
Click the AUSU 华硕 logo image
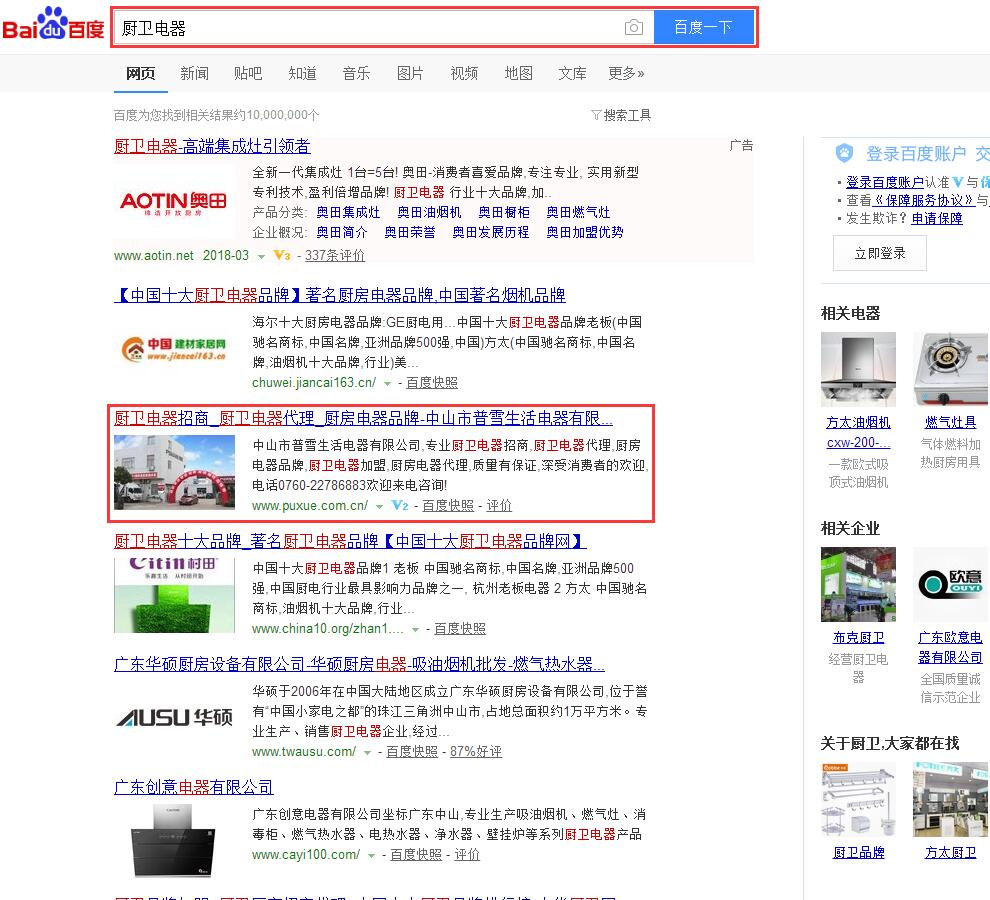[x=174, y=717]
